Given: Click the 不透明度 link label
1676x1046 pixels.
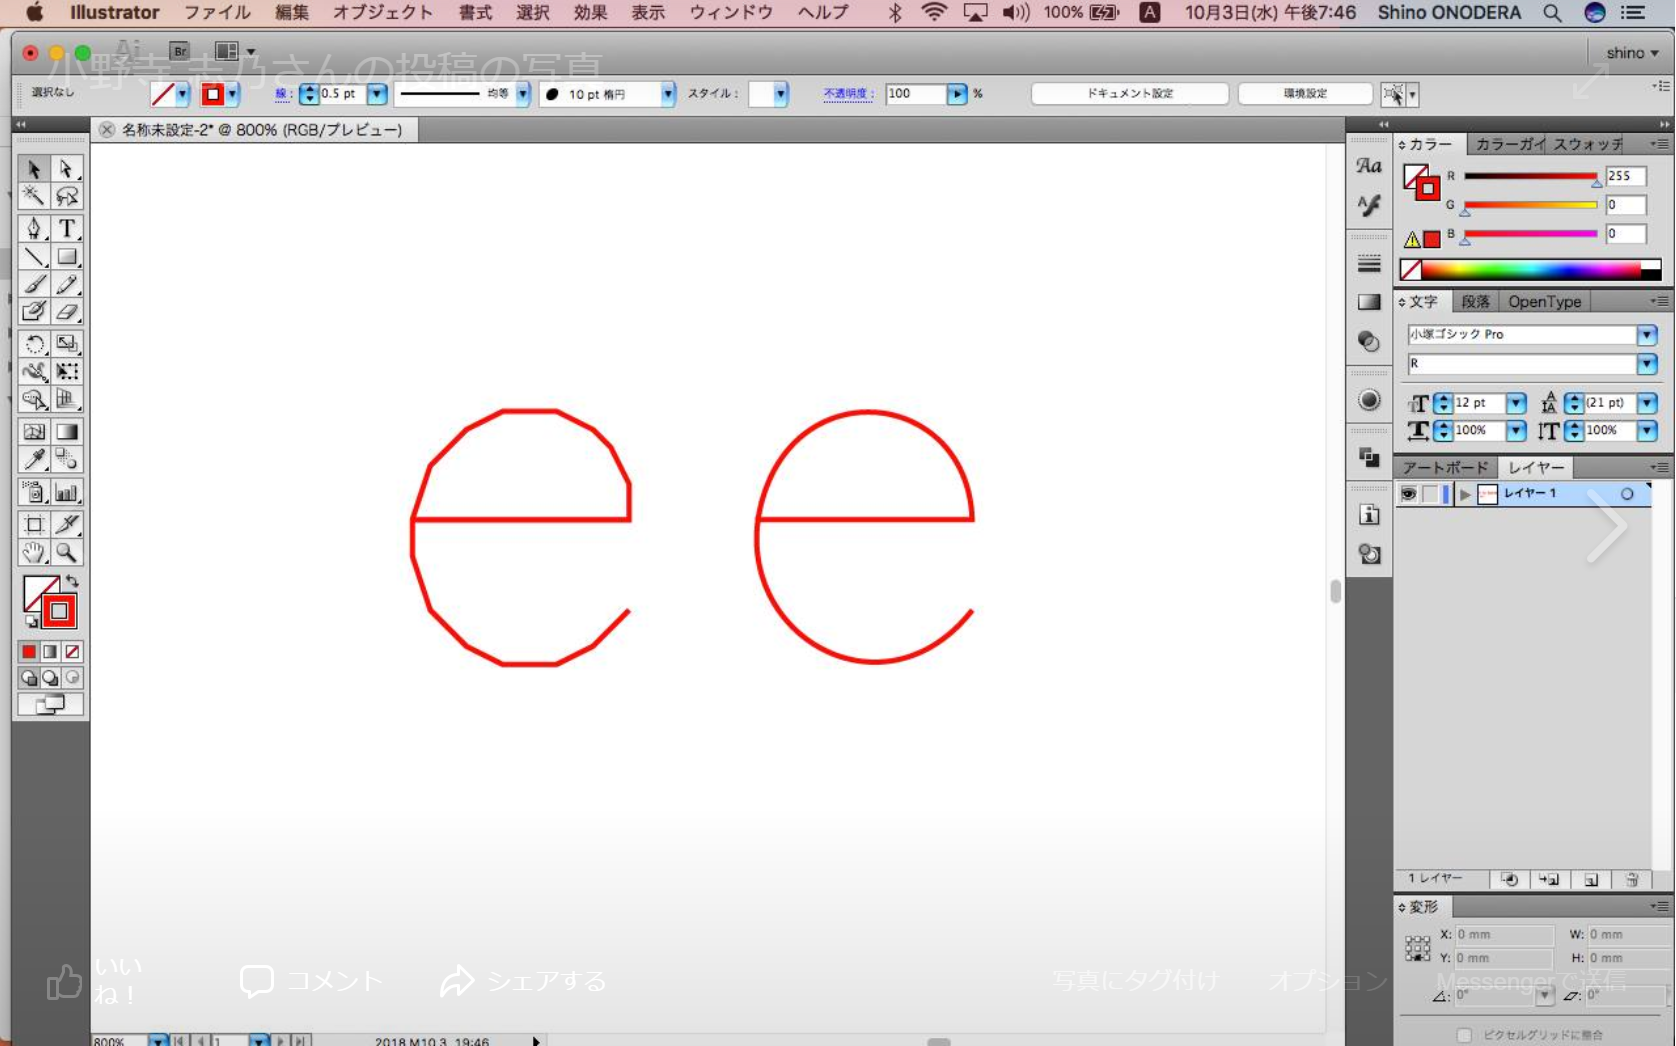Looking at the screenshot, I should point(848,94).
